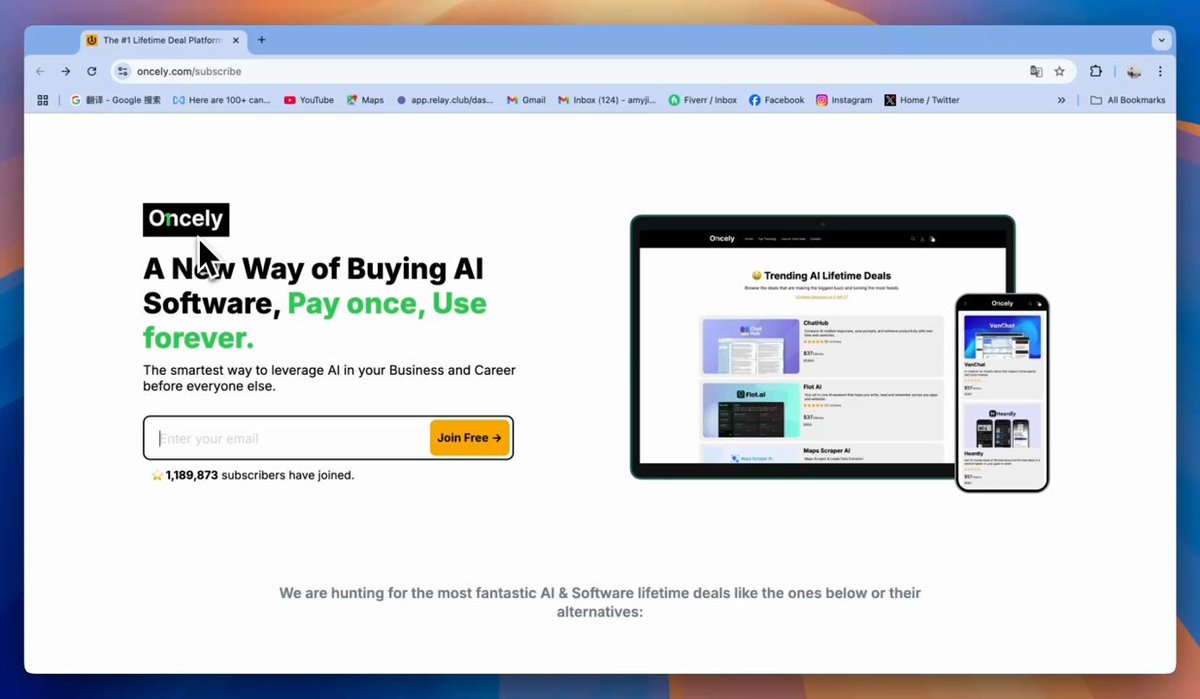The image size is (1200, 699).
Task: Show hidden bookmarks with the double chevron
Action: click(1061, 100)
